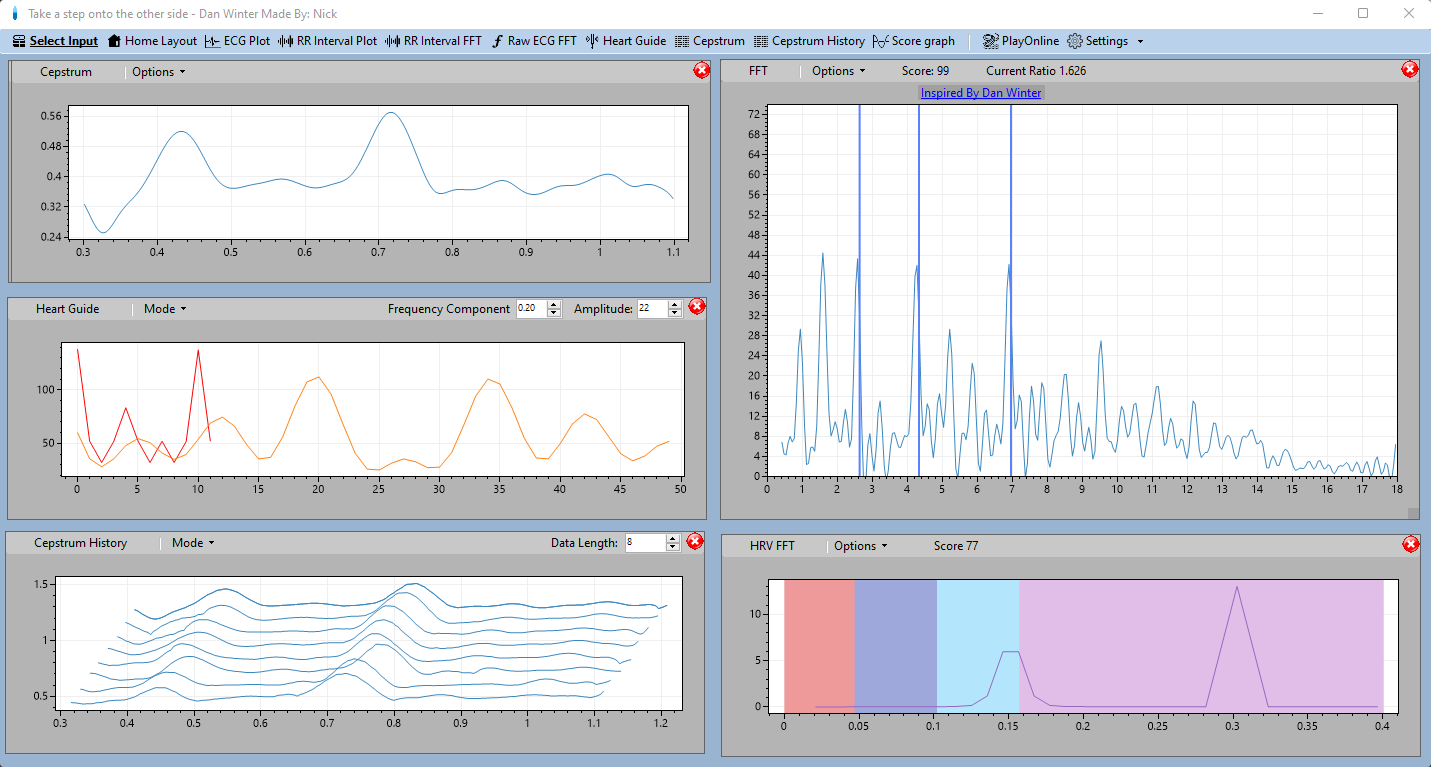
Task: Close the FFT panel with red X
Action: tap(1410, 69)
